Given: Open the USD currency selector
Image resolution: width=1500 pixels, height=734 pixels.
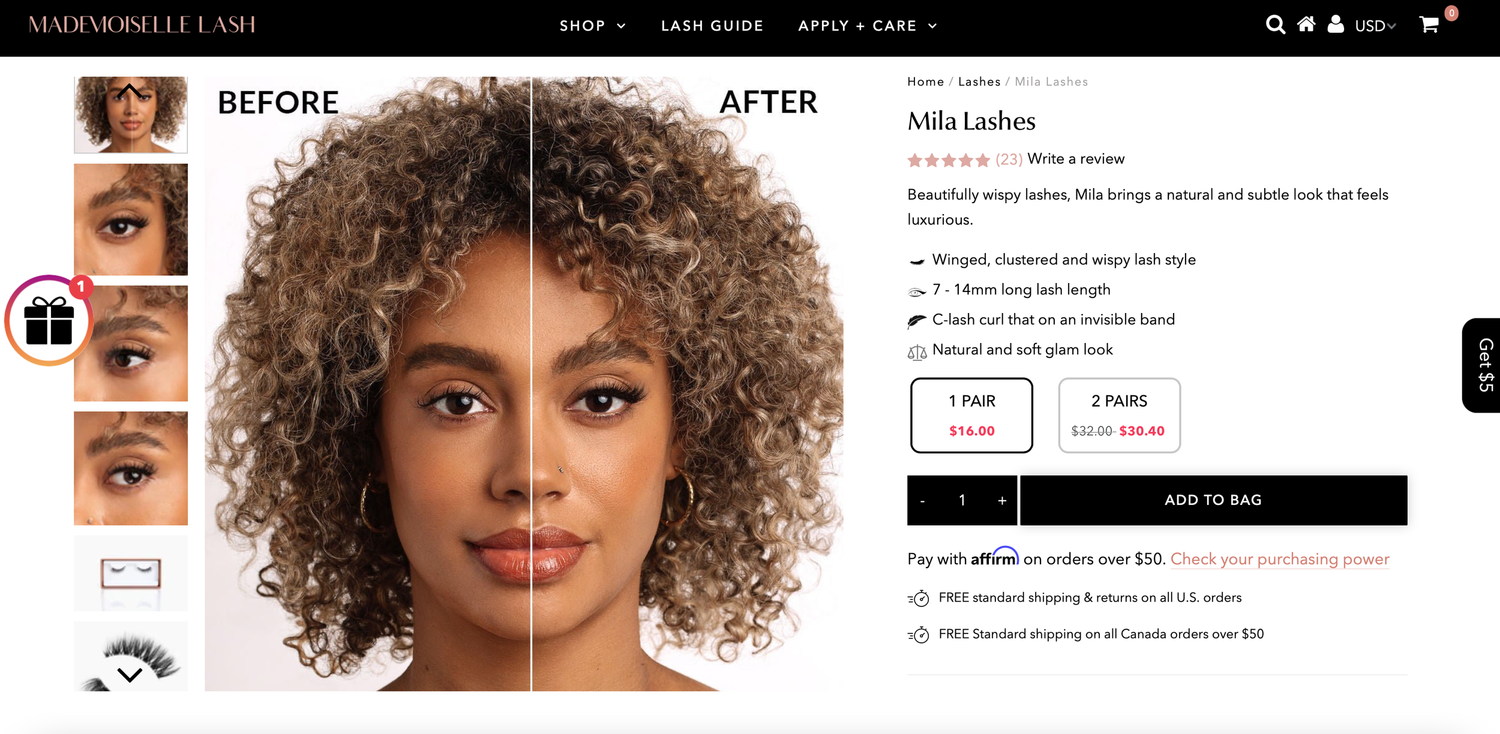Looking at the screenshot, I should click(x=1375, y=26).
